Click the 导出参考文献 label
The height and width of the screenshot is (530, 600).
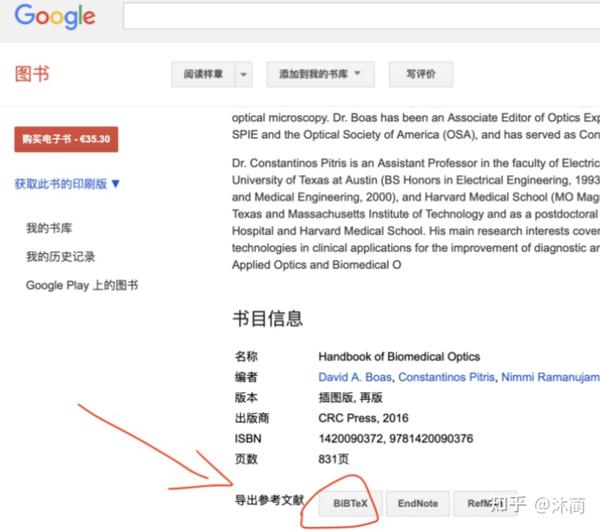[269, 500]
